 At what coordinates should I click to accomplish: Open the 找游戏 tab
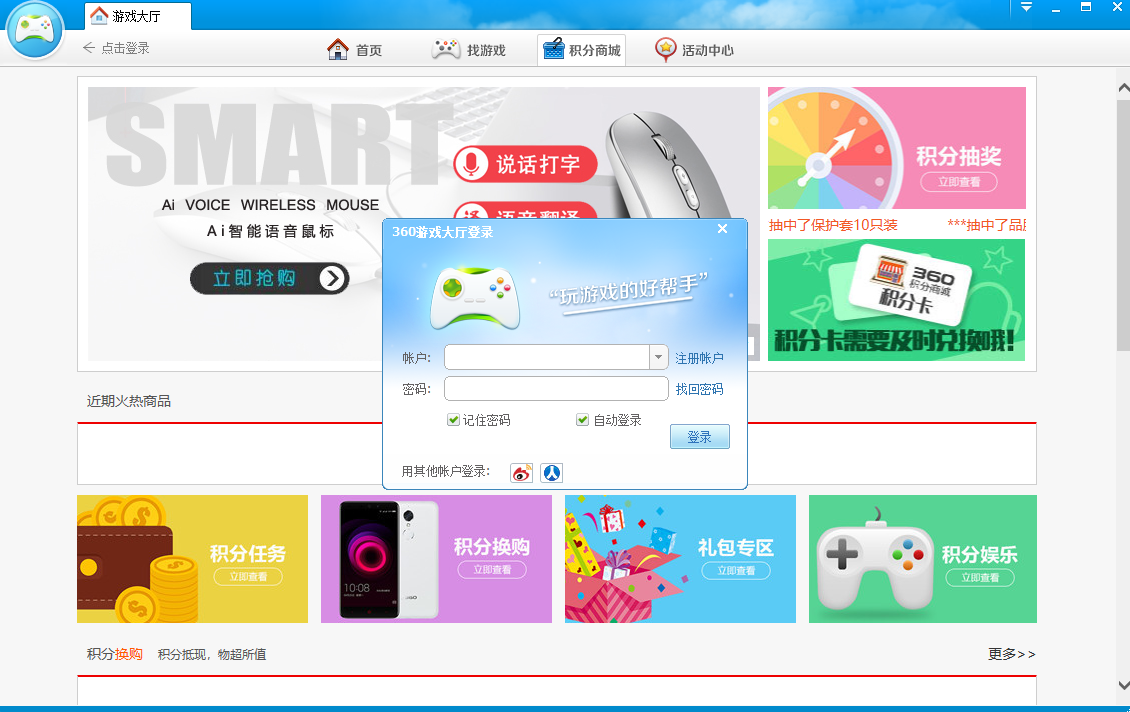coord(468,50)
